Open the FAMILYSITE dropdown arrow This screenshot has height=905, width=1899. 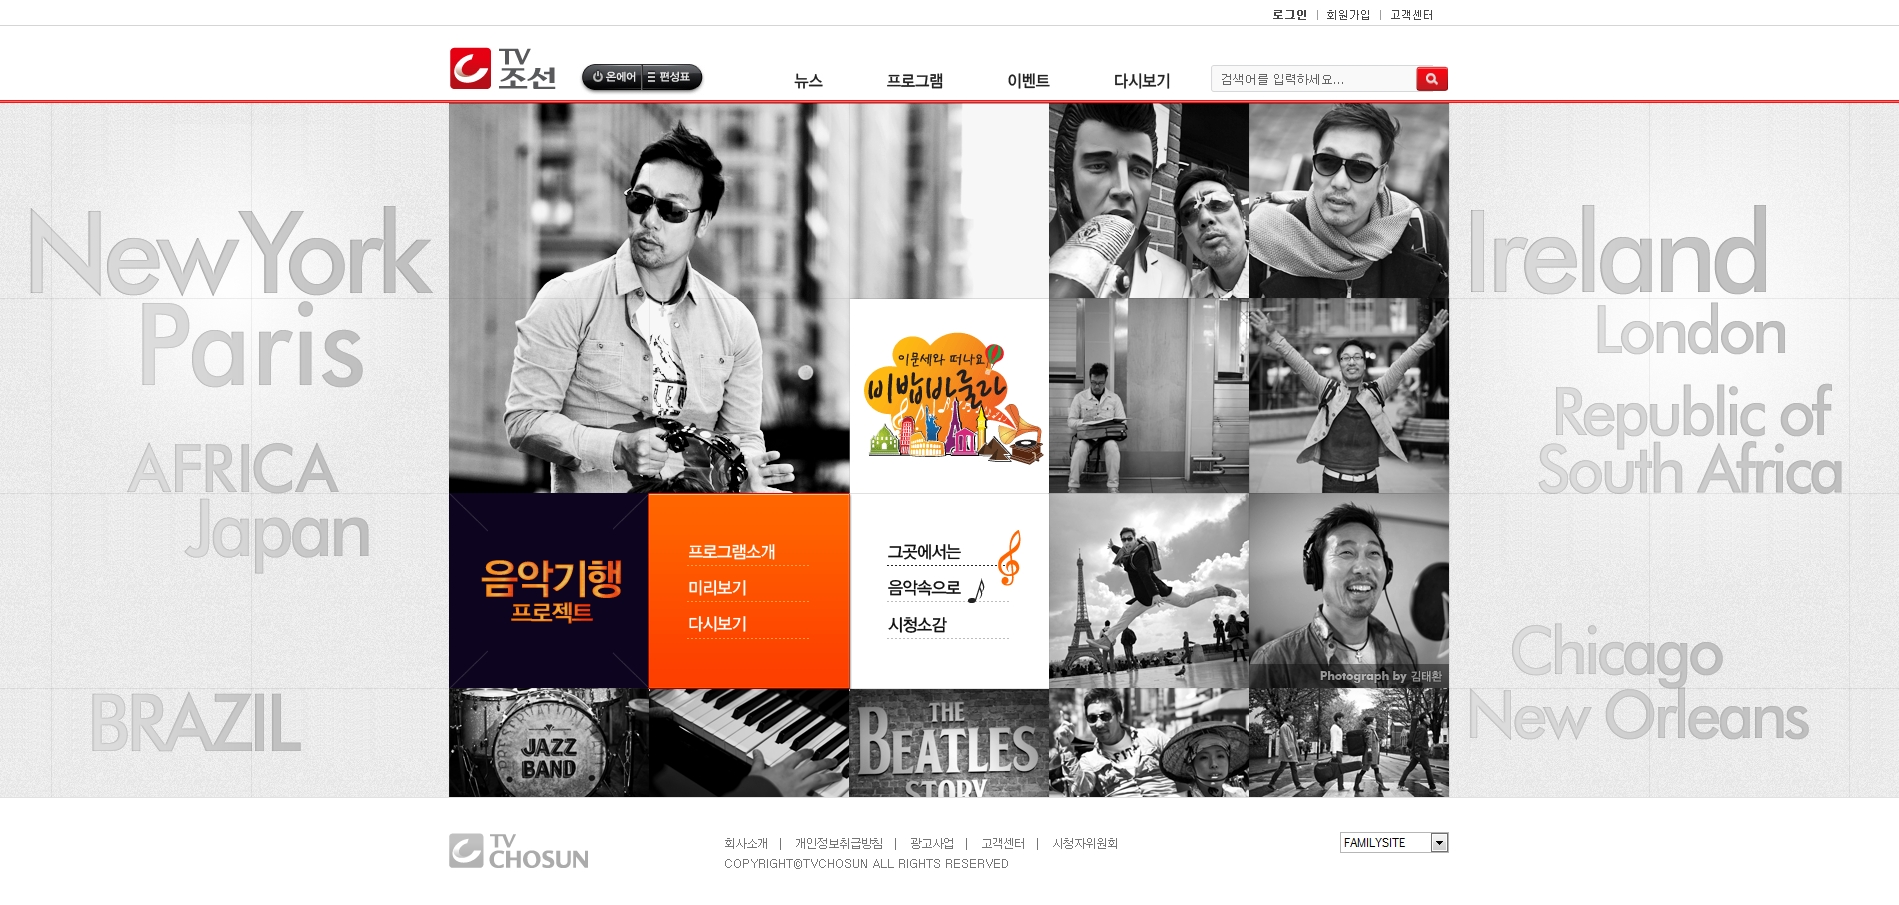[1439, 843]
